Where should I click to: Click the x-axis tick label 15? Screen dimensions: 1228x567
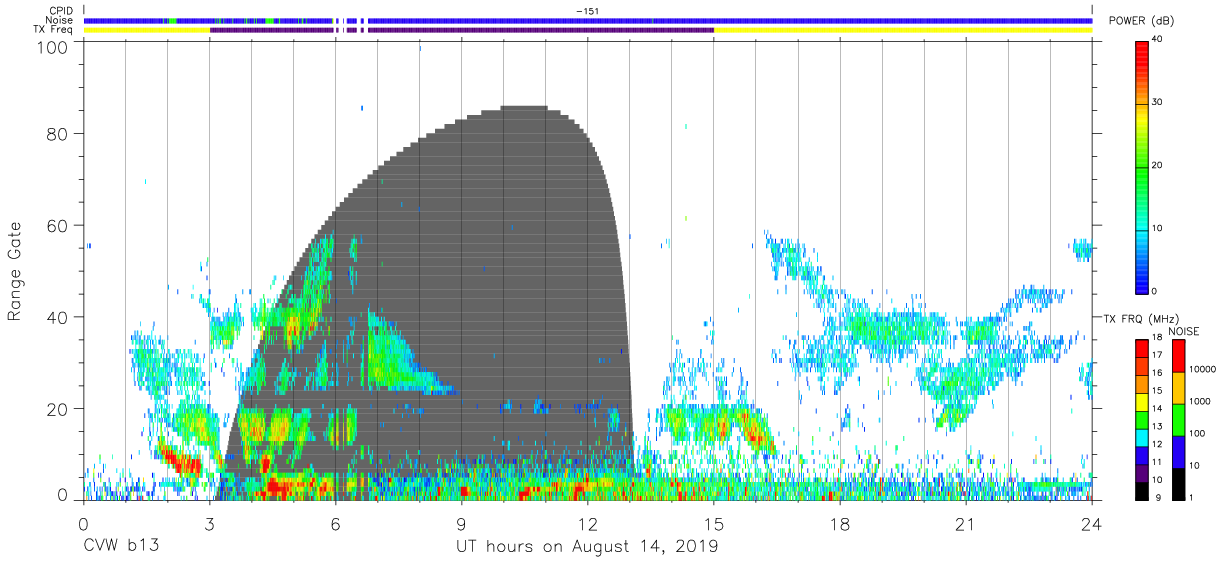714,522
